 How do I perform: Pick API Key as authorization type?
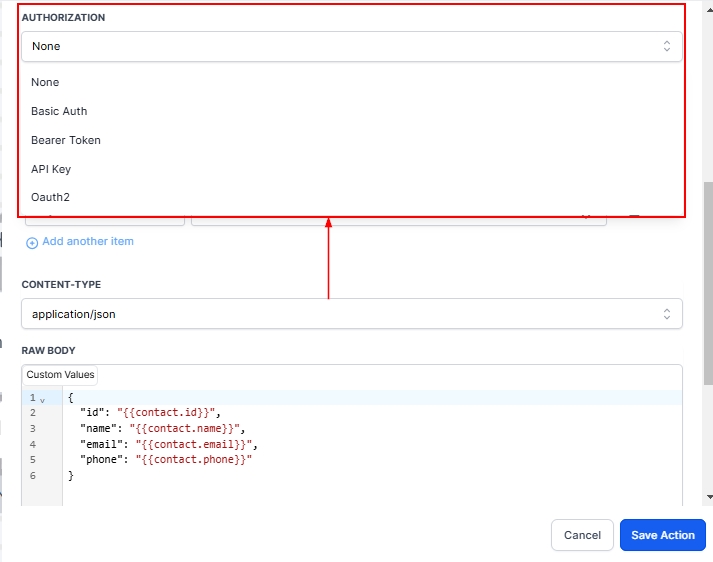(x=50, y=169)
